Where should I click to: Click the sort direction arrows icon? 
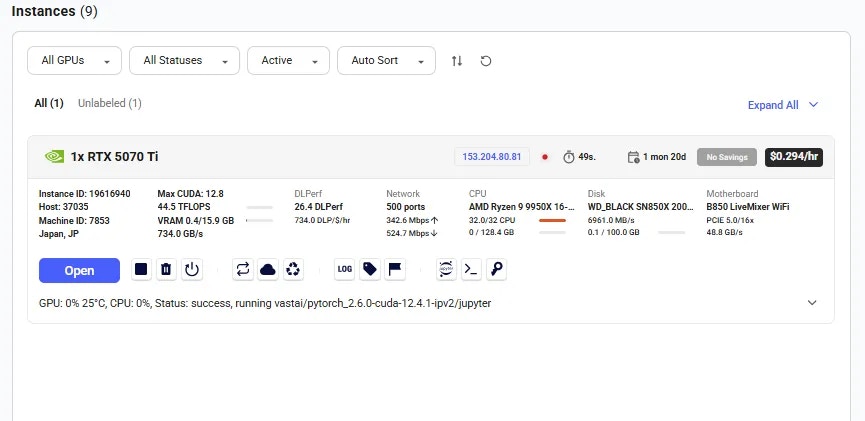[x=457, y=61]
